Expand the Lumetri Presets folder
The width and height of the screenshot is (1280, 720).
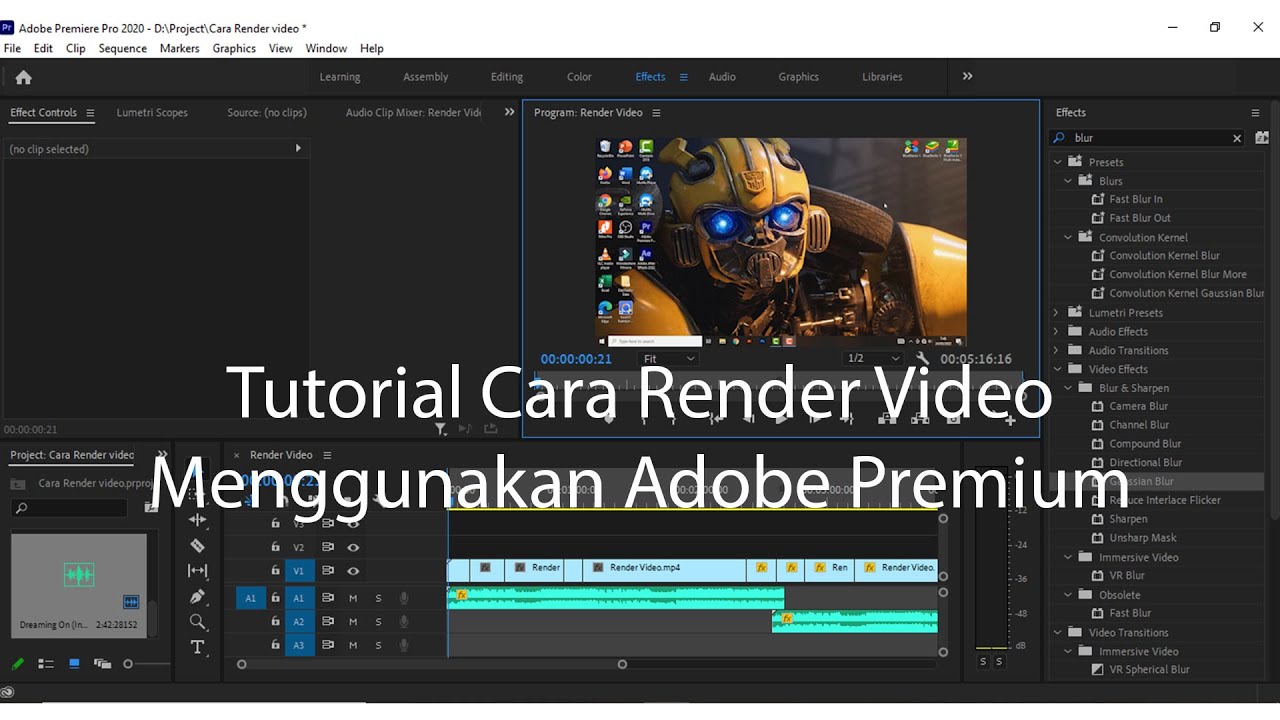pos(1057,313)
